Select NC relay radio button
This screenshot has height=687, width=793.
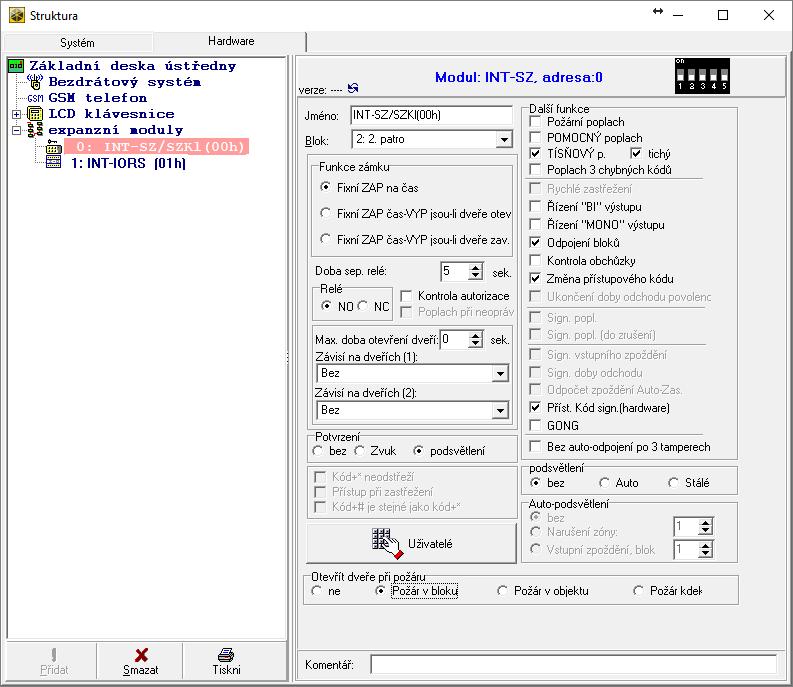pos(363,306)
